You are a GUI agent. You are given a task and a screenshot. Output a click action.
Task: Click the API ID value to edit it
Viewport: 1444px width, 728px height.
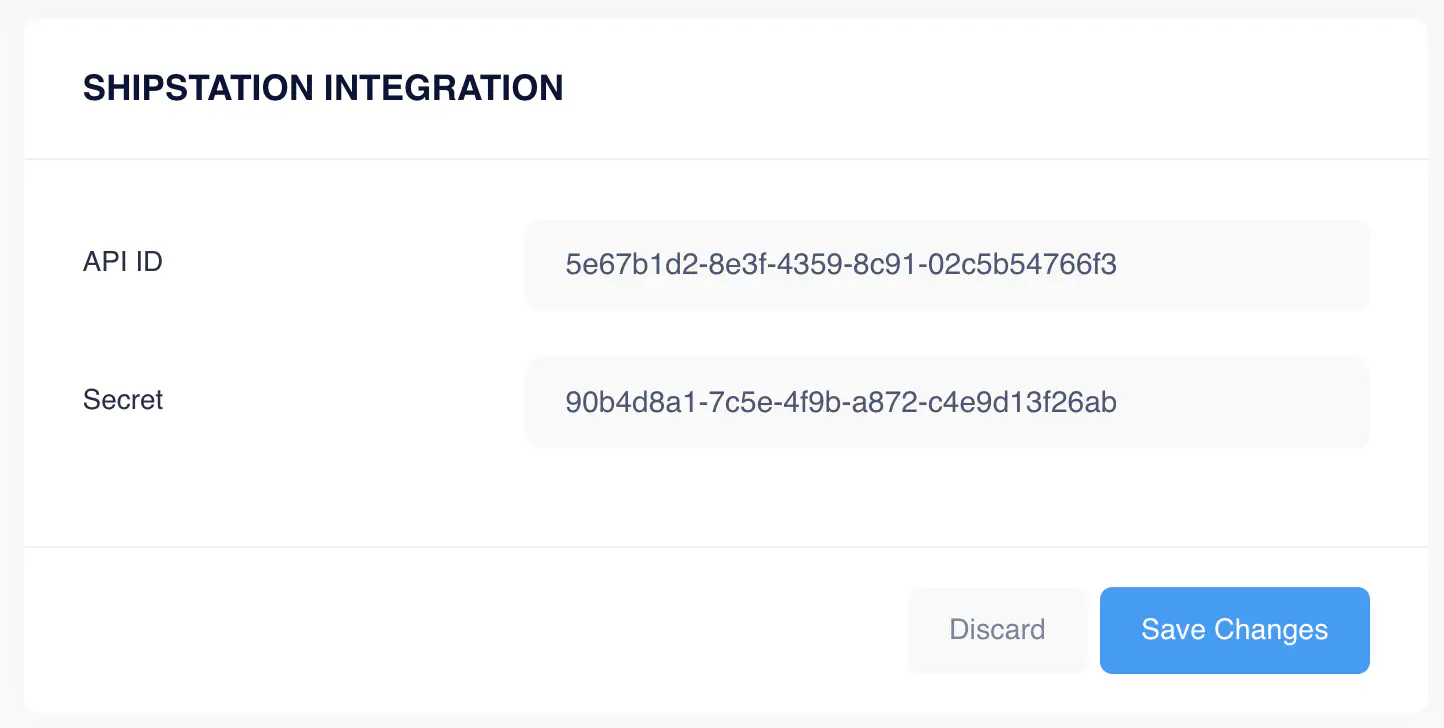click(x=840, y=264)
